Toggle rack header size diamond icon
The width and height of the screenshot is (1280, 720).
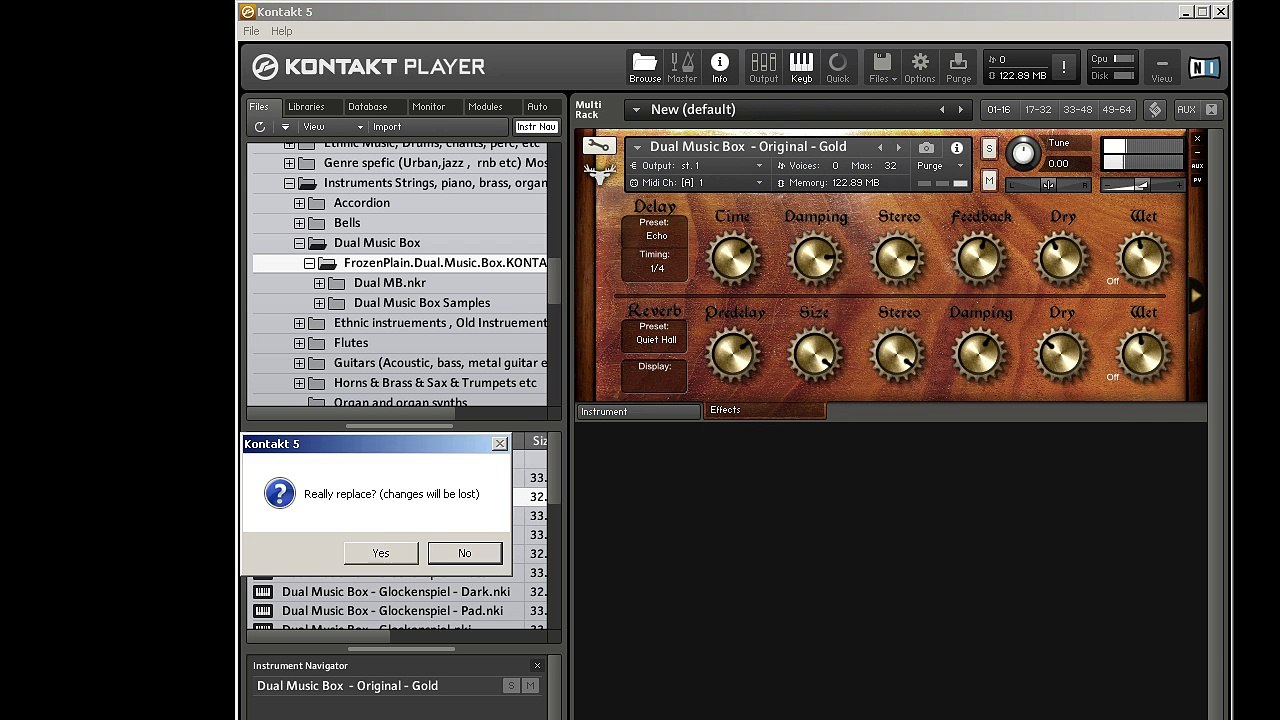(1155, 109)
